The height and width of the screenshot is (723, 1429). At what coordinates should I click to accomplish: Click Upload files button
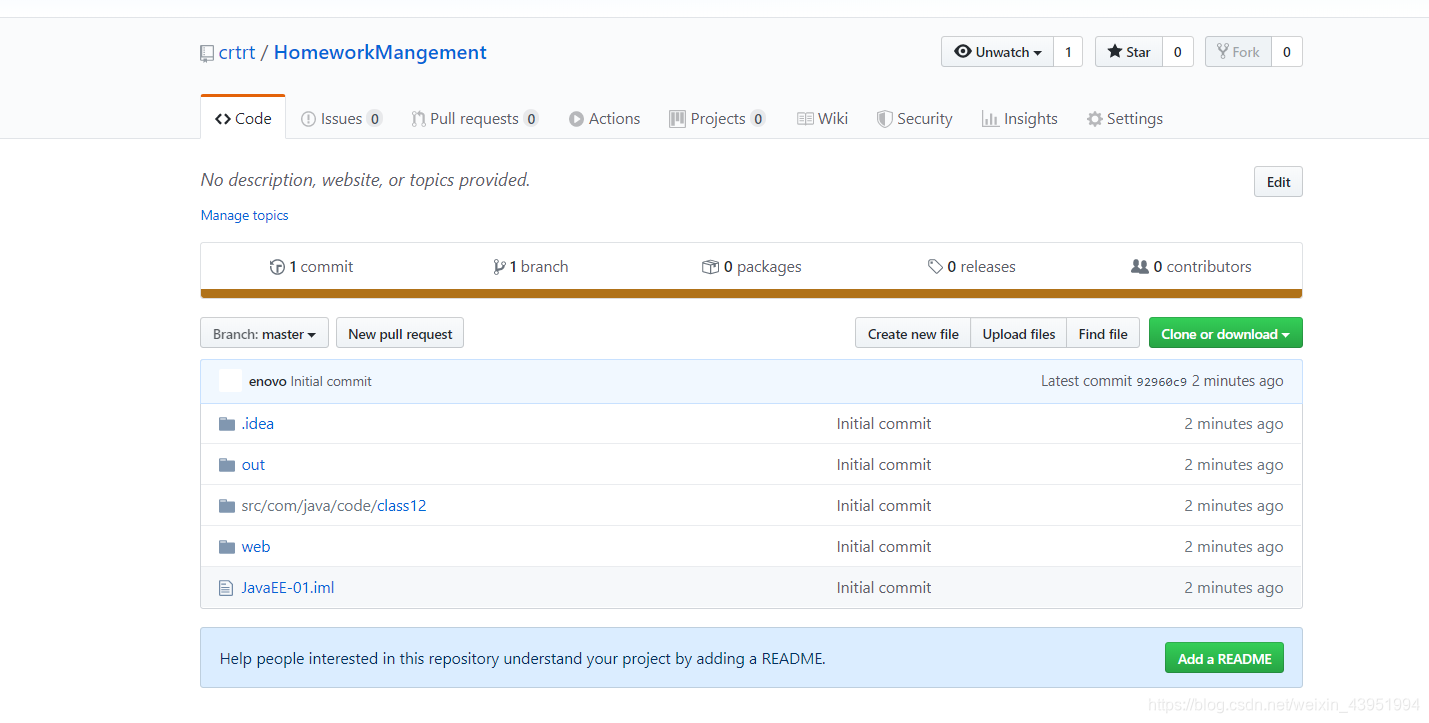[x=1018, y=334]
